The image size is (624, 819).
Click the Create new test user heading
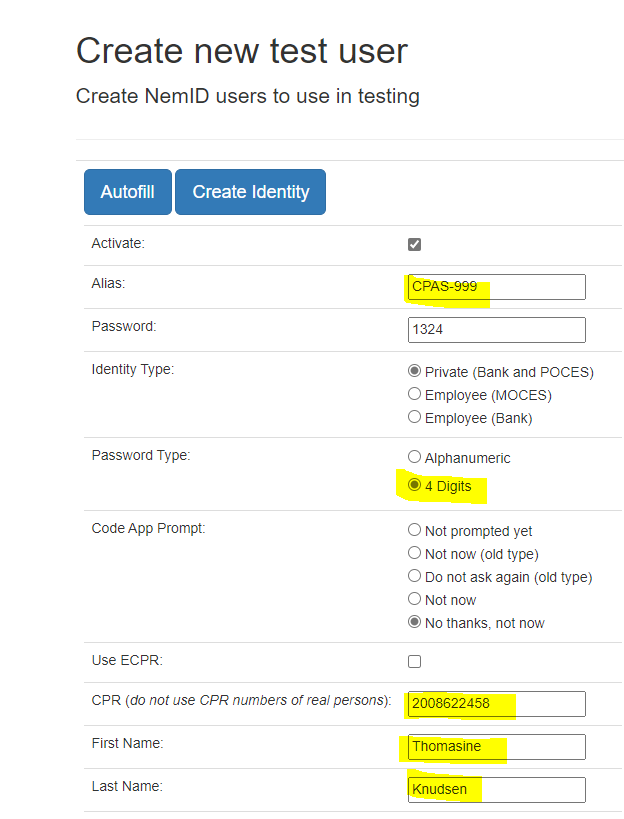241,50
